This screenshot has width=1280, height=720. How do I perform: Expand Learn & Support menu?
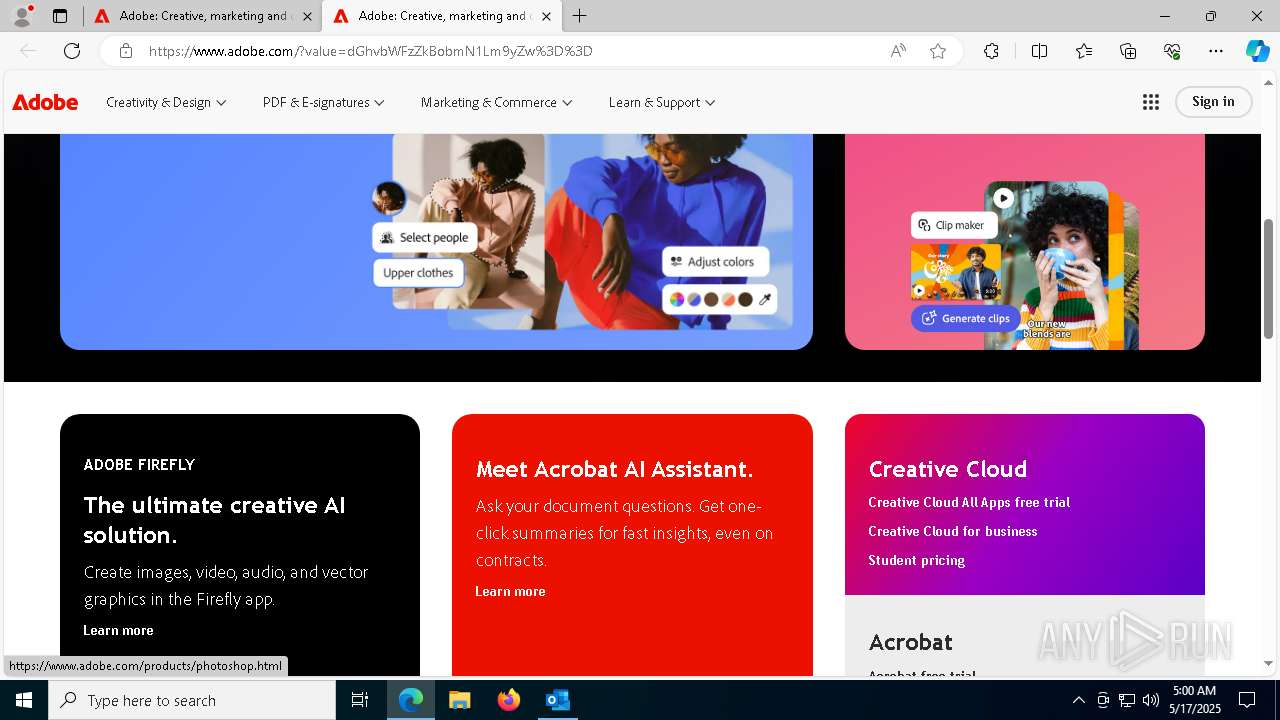point(662,102)
